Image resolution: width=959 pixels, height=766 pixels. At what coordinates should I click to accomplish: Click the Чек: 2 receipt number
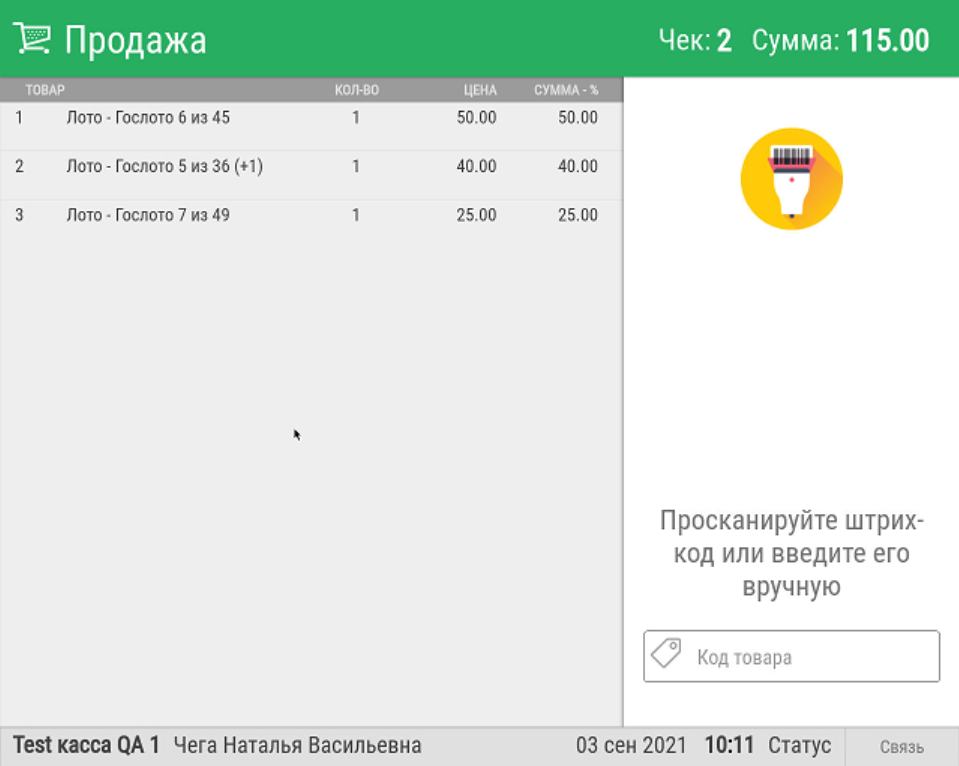(x=695, y=40)
